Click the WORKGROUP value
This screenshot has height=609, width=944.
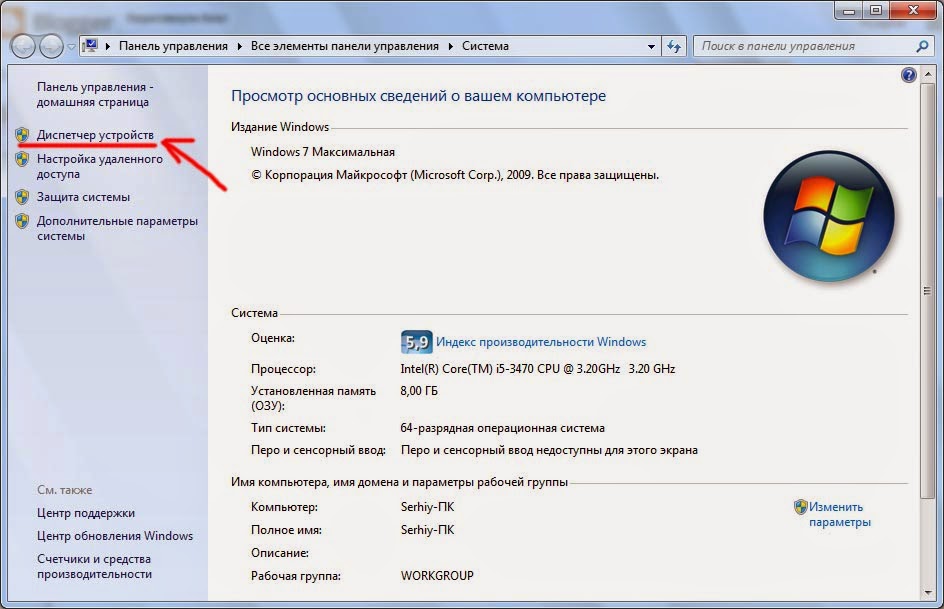pos(437,575)
